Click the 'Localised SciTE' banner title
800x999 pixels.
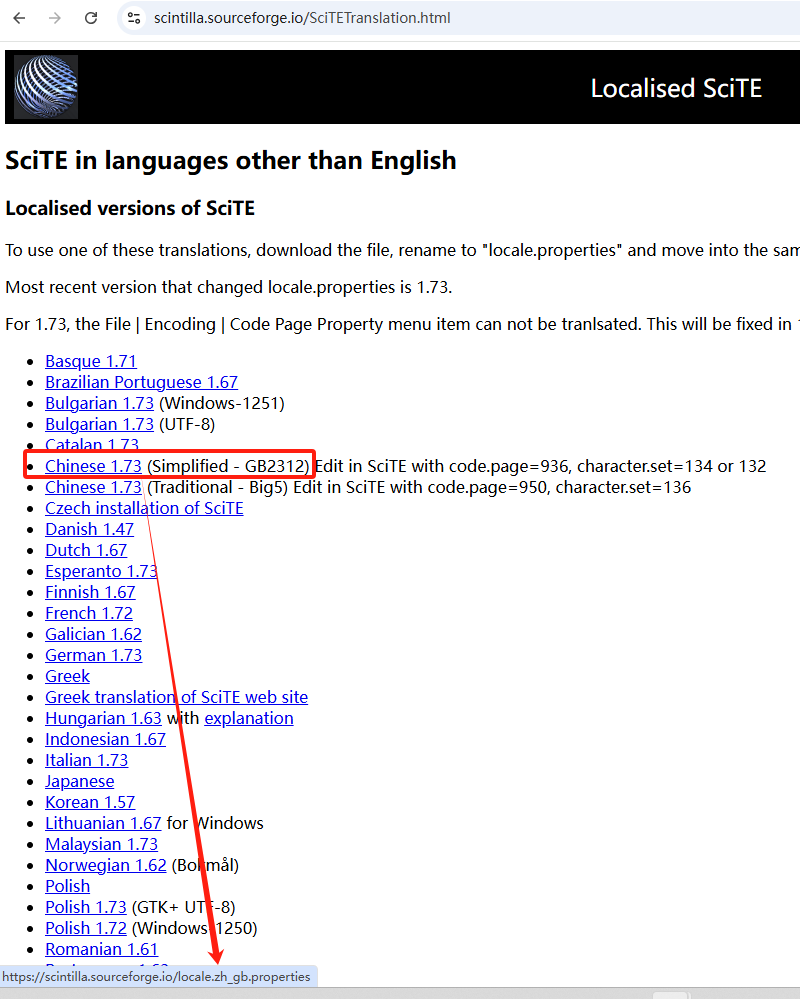(x=676, y=89)
